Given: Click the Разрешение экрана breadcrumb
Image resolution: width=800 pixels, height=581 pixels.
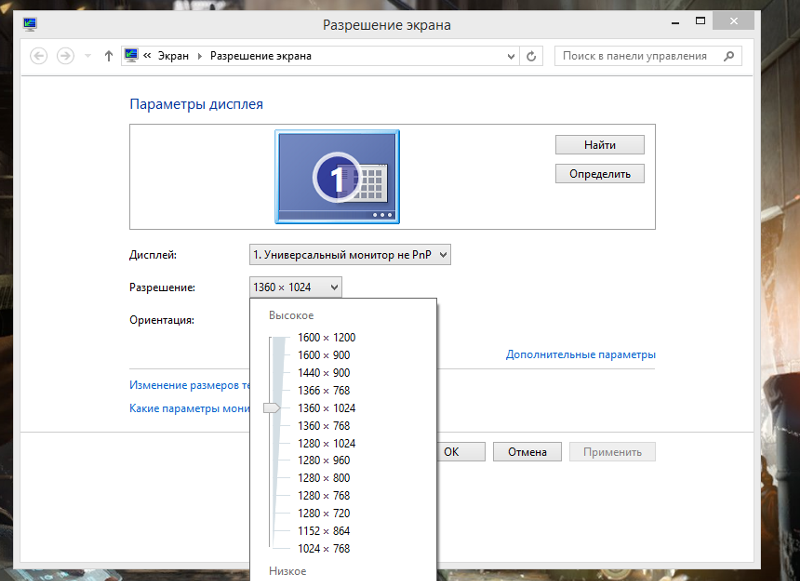Looking at the screenshot, I should [261, 56].
